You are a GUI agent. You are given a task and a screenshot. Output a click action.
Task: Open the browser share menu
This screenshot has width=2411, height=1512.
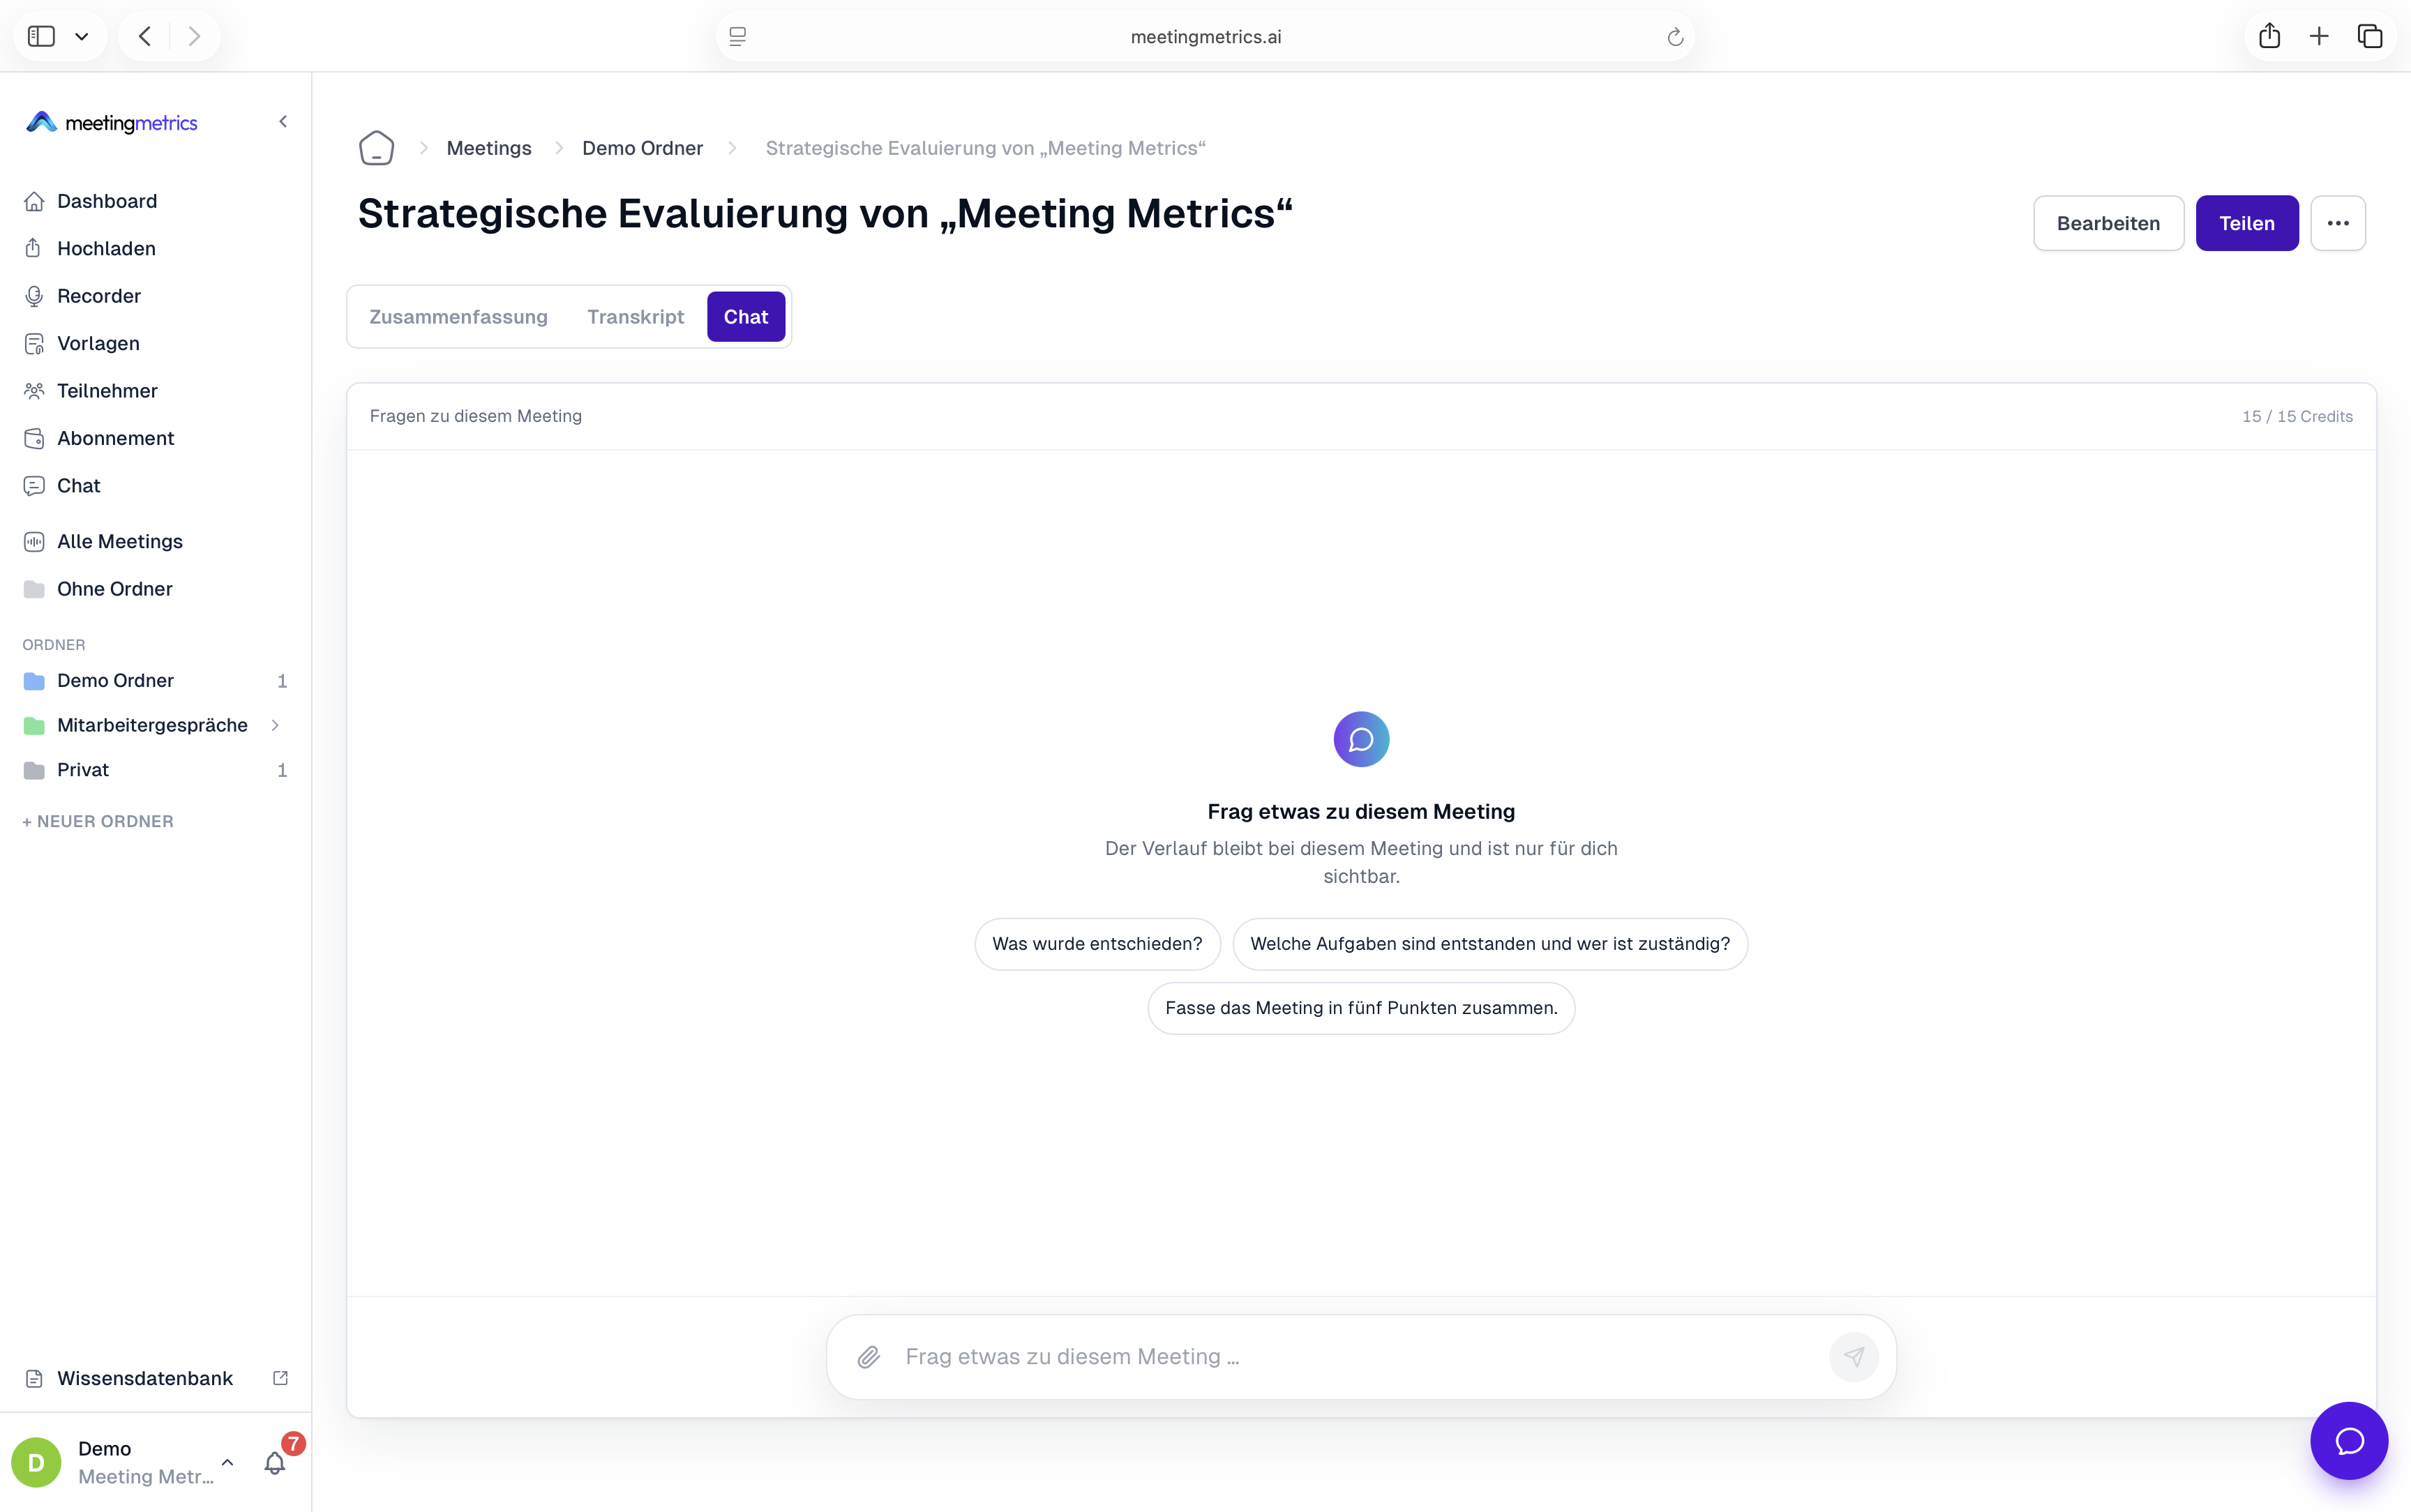(2269, 36)
